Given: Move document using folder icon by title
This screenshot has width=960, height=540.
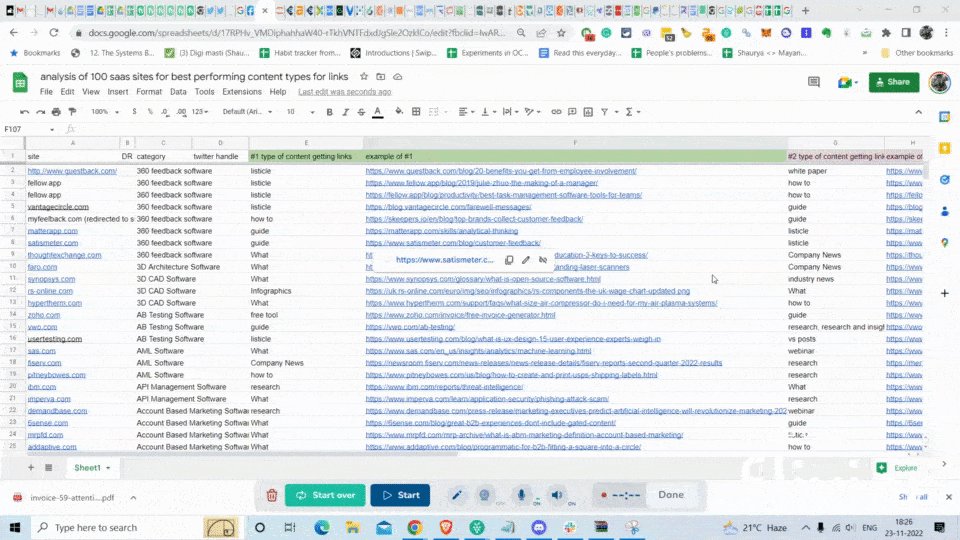Looking at the screenshot, I should 381,77.
